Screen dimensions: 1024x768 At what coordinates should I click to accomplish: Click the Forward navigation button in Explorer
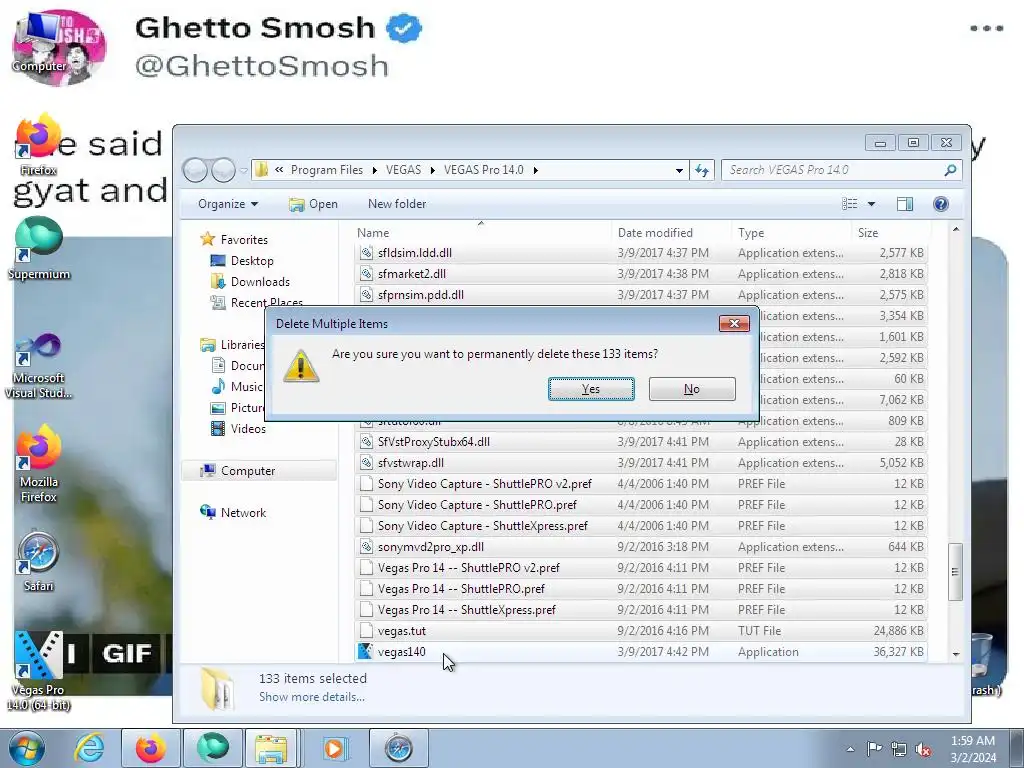pos(223,170)
